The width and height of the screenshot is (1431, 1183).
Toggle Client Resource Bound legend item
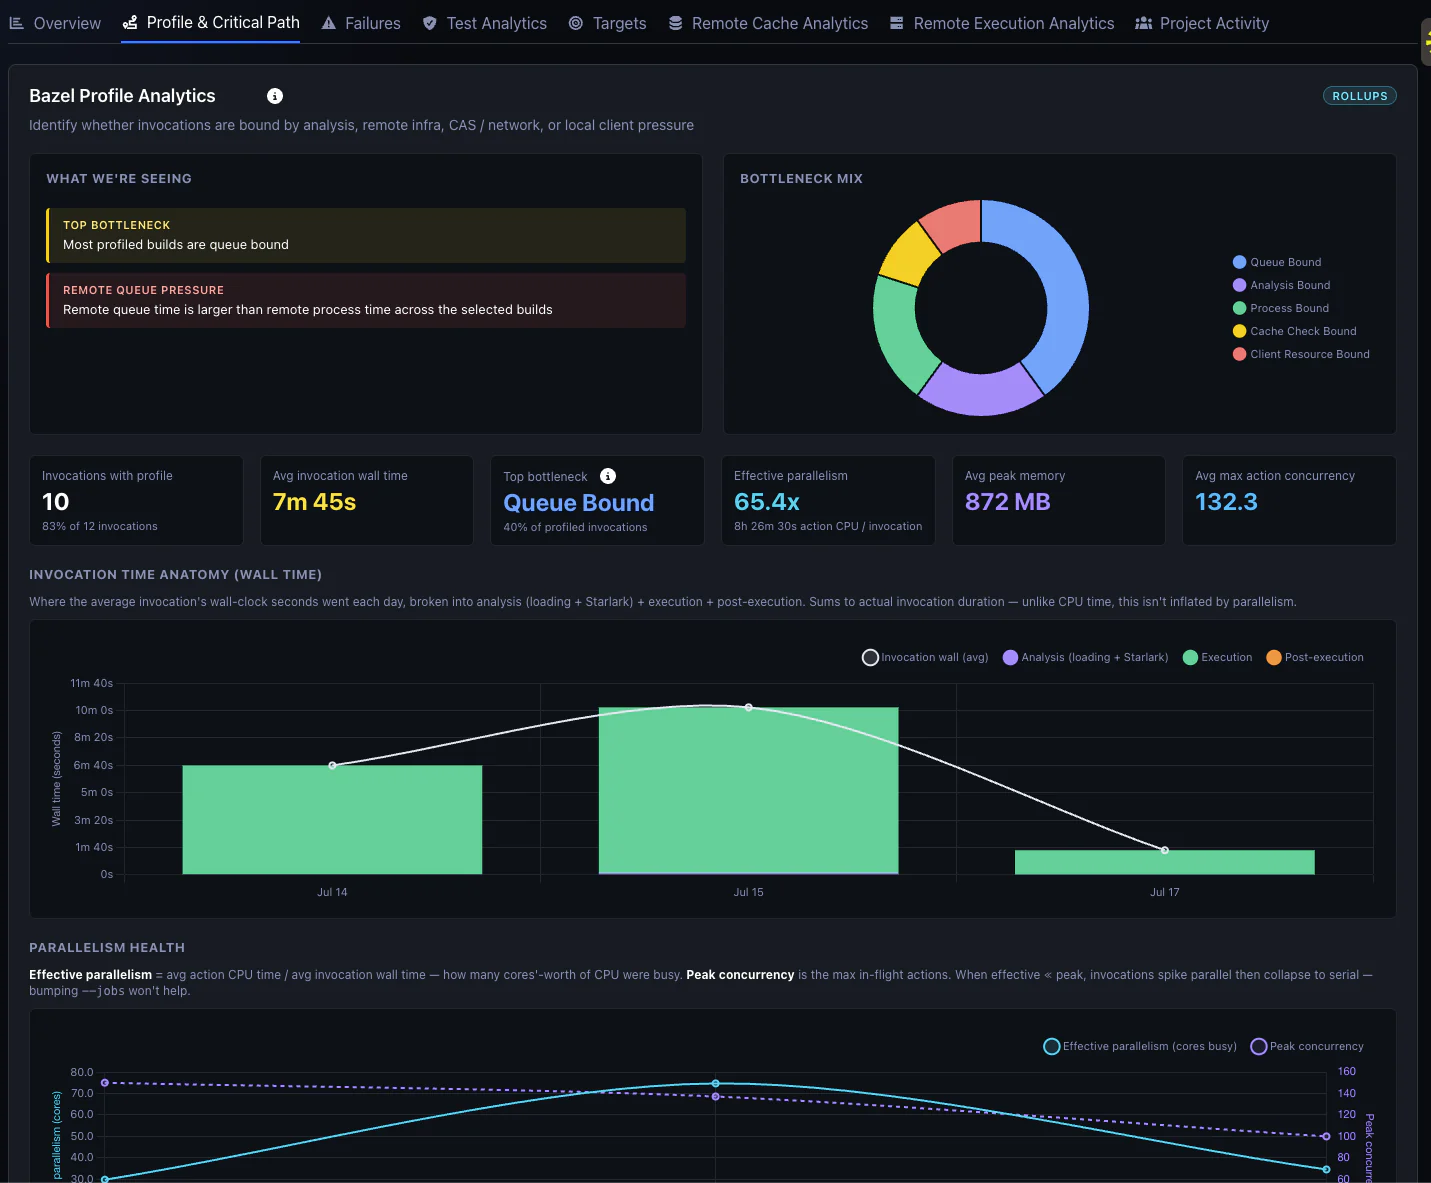click(1301, 354)
